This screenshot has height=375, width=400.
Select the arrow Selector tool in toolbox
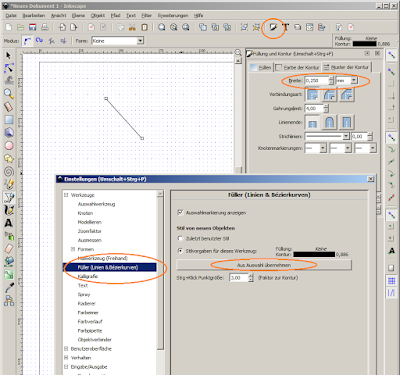[x=9, y=55]
